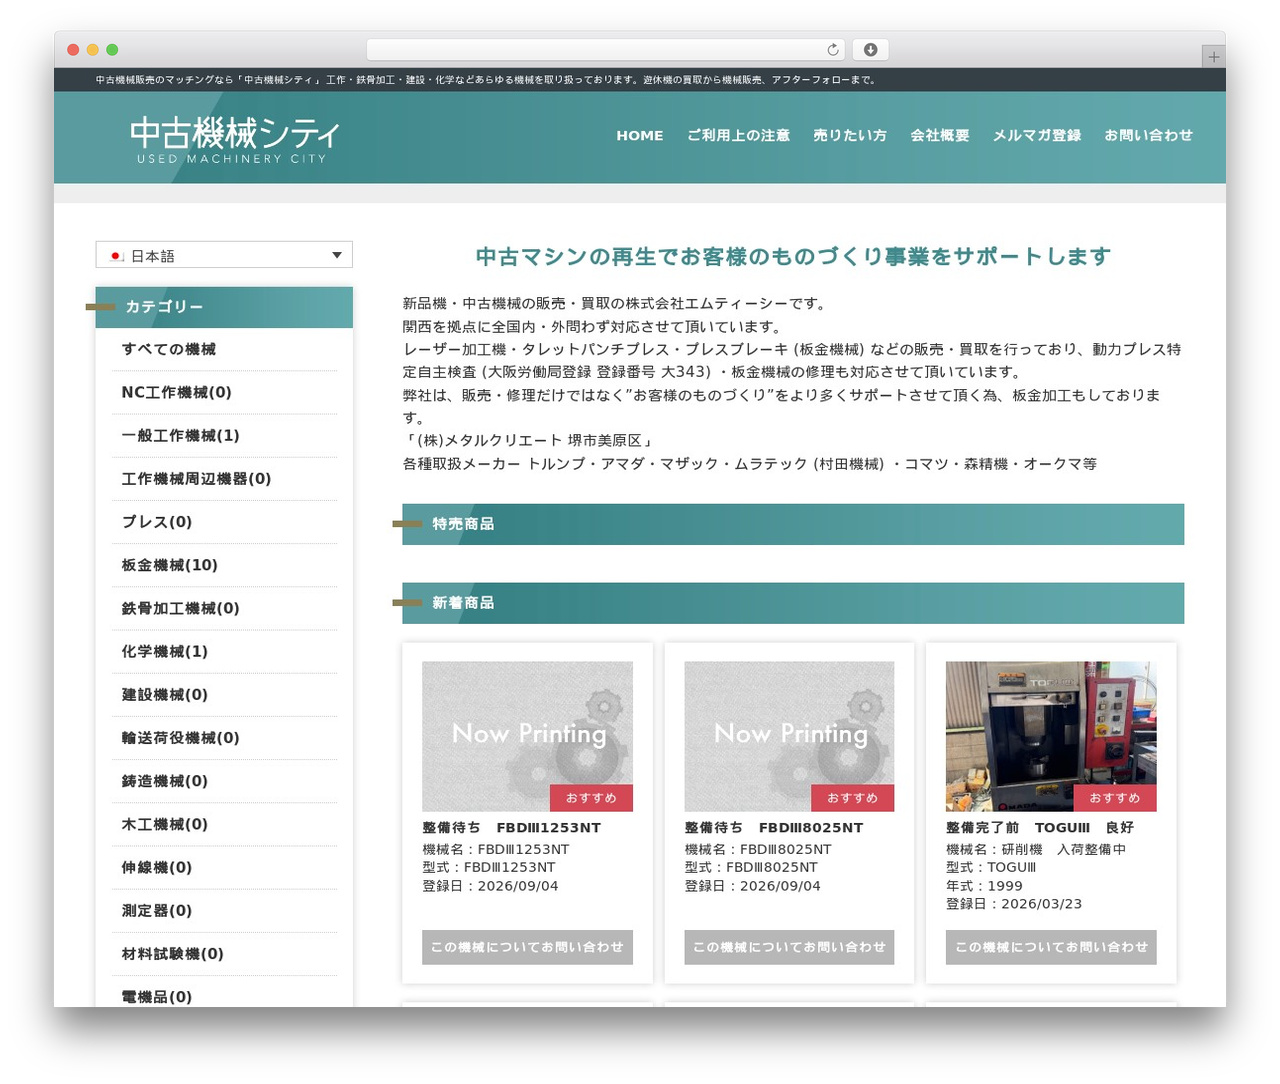
Task: Open the FBDIII1253NT Now Printing thumbnail
Action: 527,736
